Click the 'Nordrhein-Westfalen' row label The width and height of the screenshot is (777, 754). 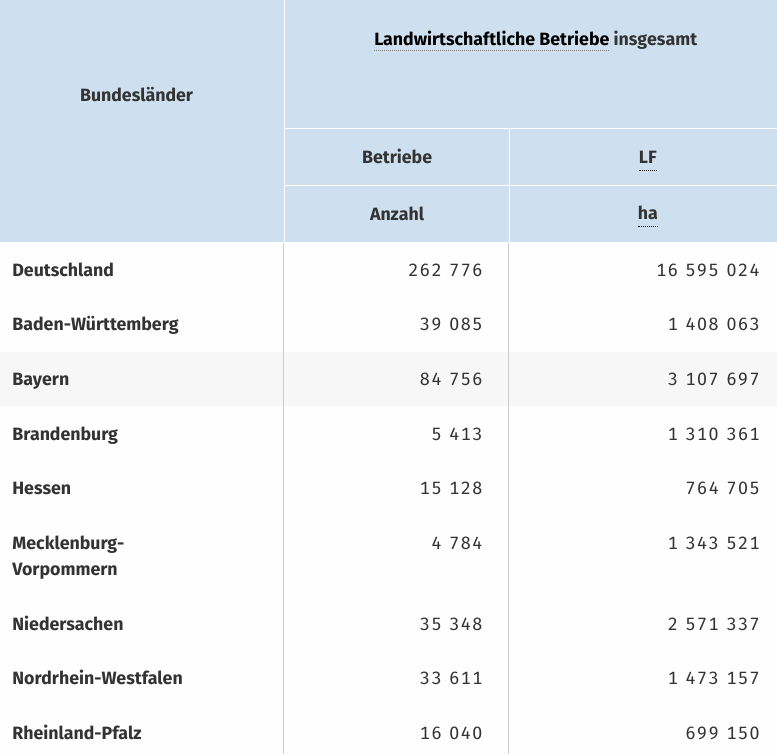pyautogui.click(x=97, y=678)
